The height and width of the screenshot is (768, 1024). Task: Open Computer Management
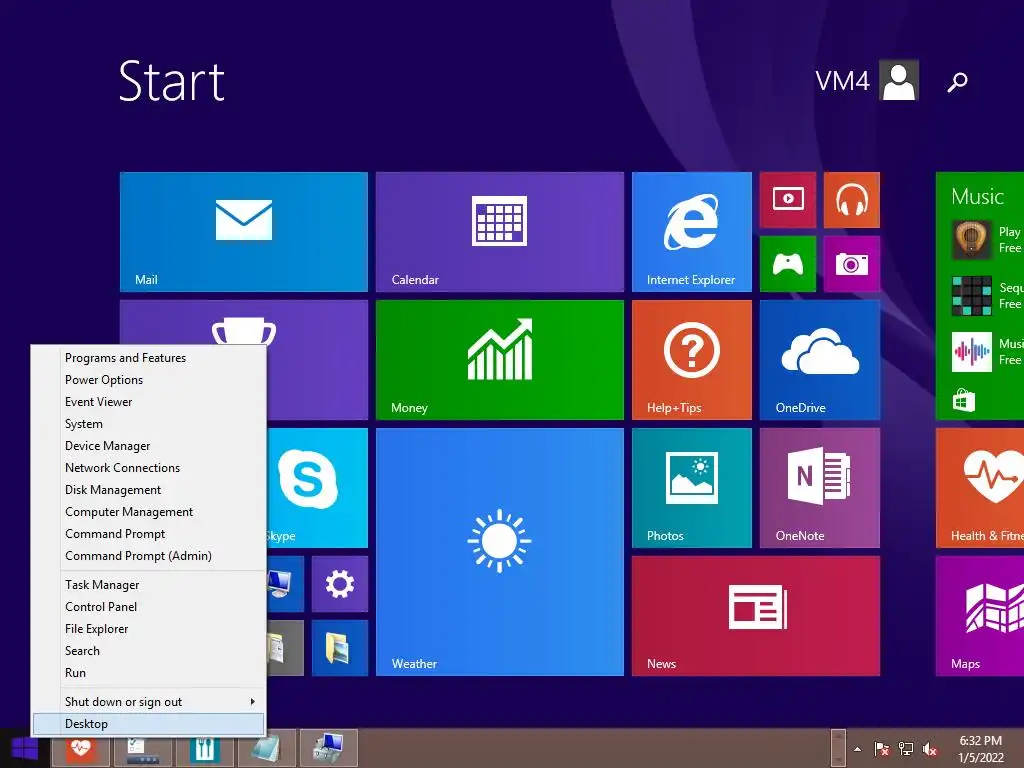click(150, 512)
